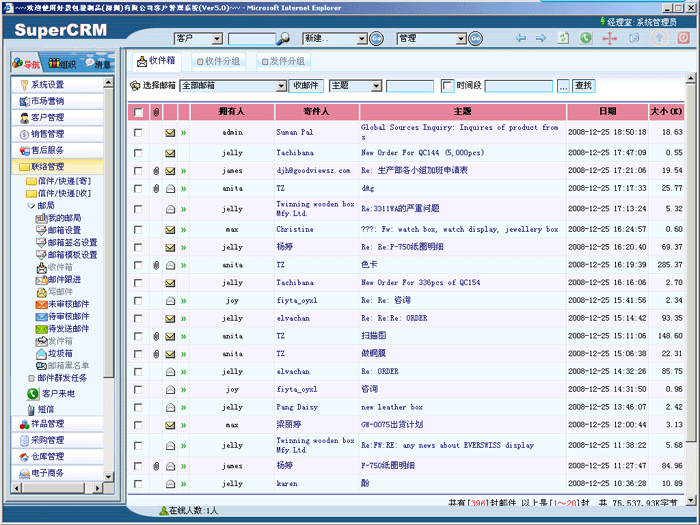Expand 邮件群发任务 tree node

[31, 379]
